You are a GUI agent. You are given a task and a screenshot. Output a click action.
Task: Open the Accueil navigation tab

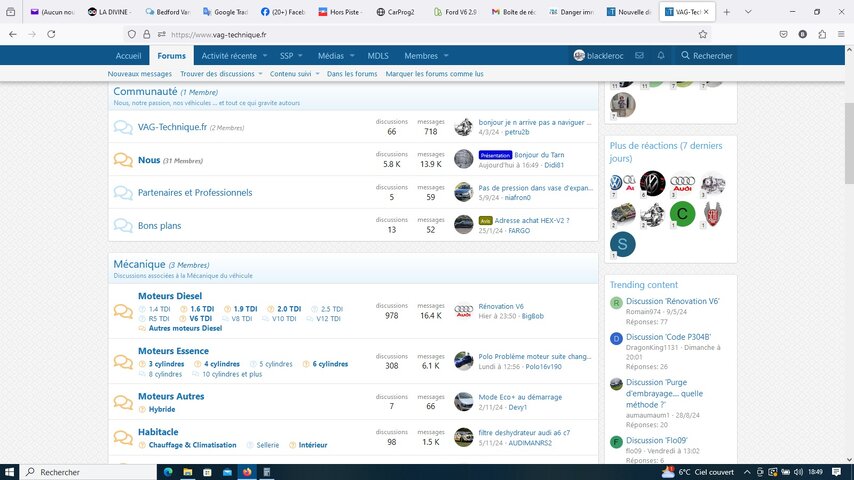128,56
